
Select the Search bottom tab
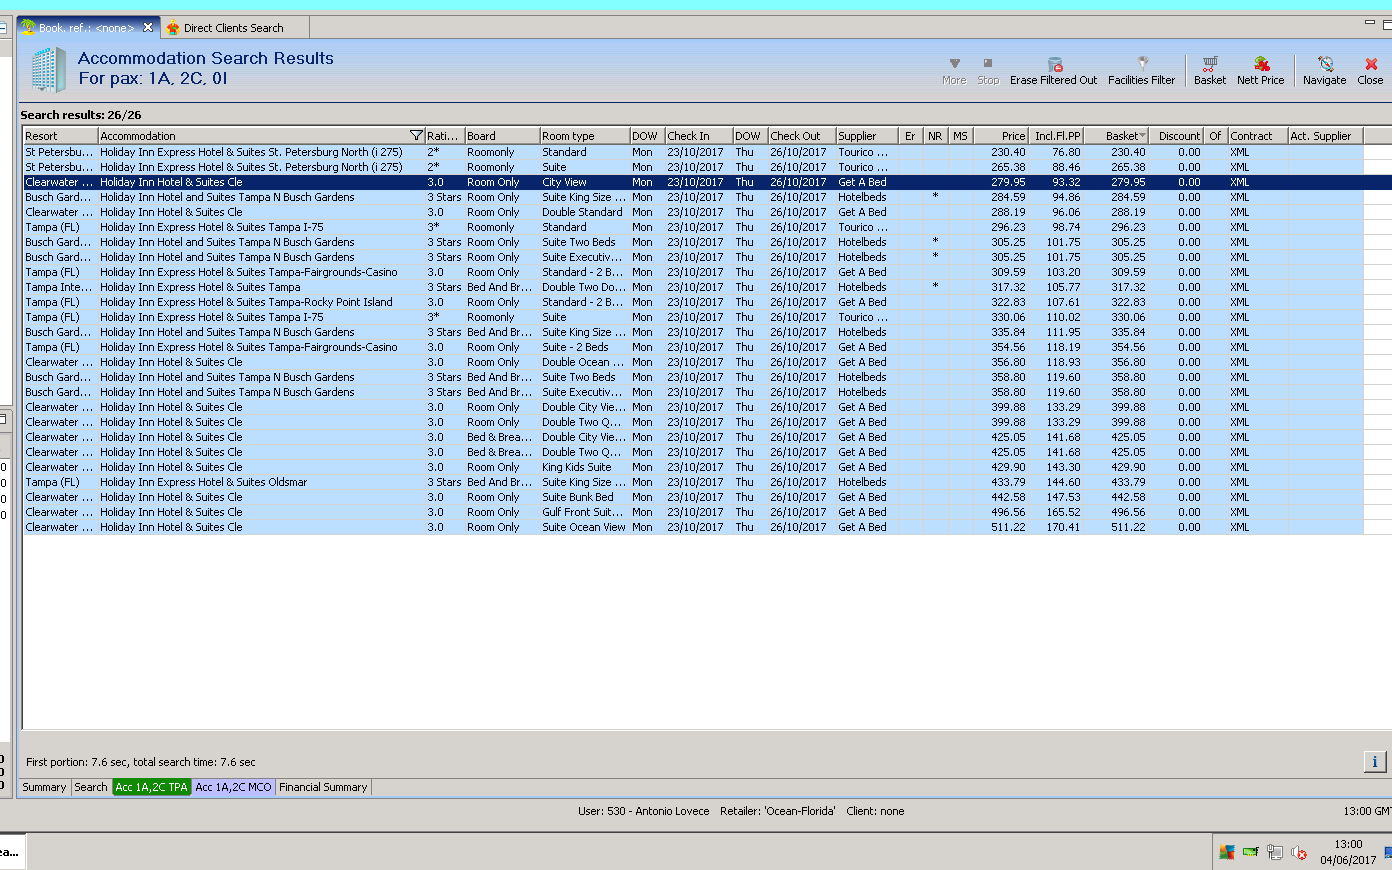[x=90, y=787]
